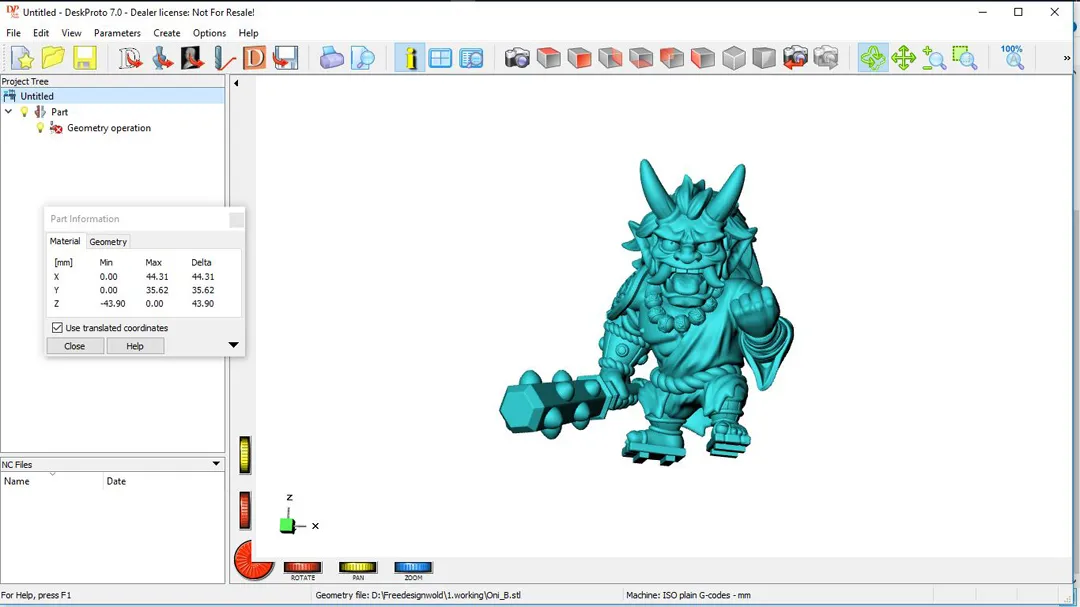Sort NC files by the Name column
1080x607 pixels.
[52, 481]
